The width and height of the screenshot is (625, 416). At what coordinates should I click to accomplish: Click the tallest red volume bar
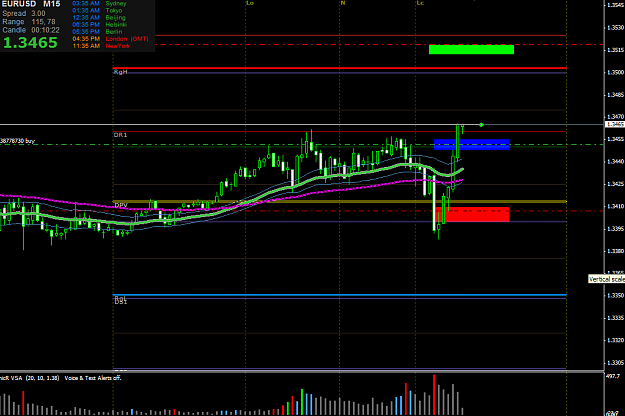point(434,395)
